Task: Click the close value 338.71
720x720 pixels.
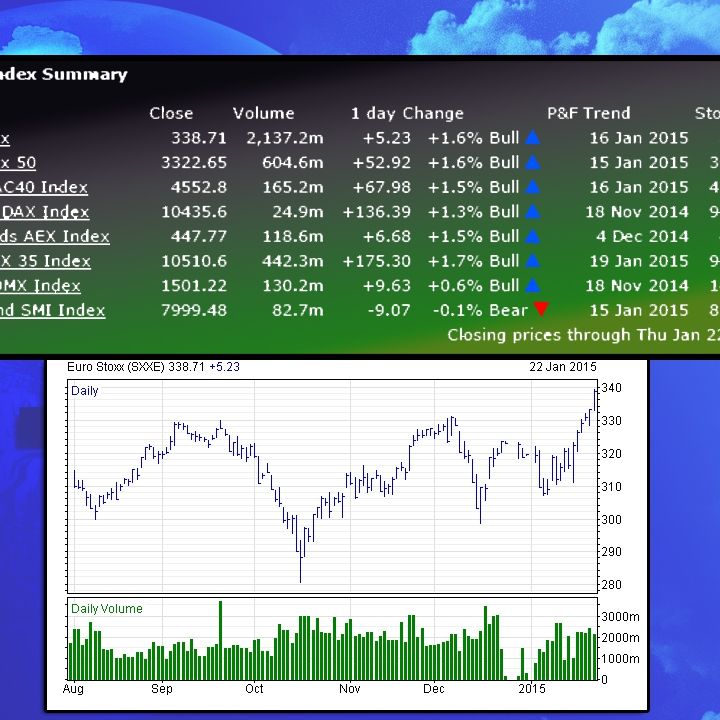Action: 199,138
